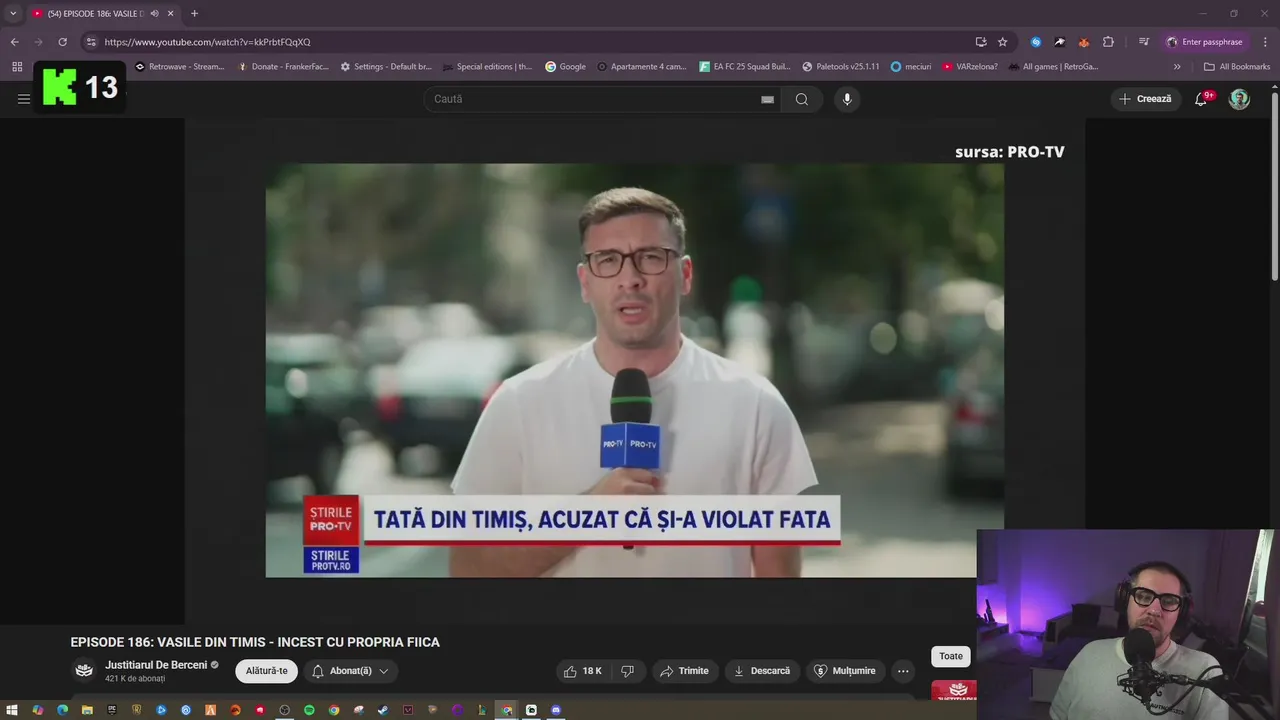Viewport: 1280px width, 720px height.
Task: Open the Donate - FrankerFac bookmark
Action: coord(282,67)
